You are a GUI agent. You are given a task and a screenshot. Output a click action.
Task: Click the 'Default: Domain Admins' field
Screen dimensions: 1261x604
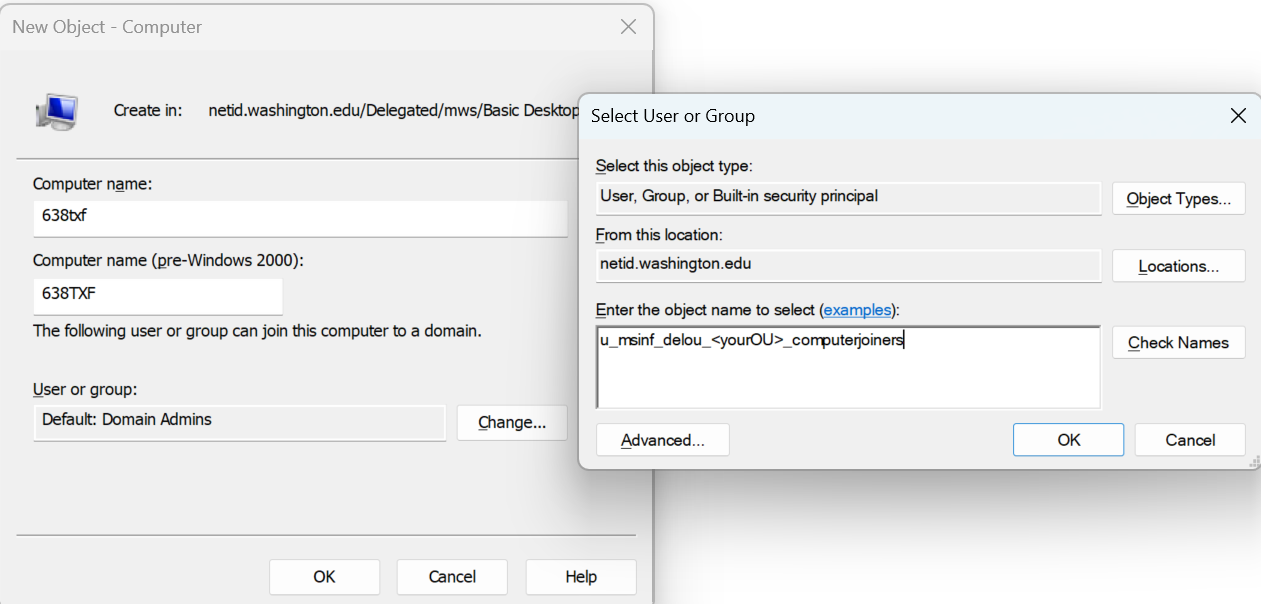239,422
